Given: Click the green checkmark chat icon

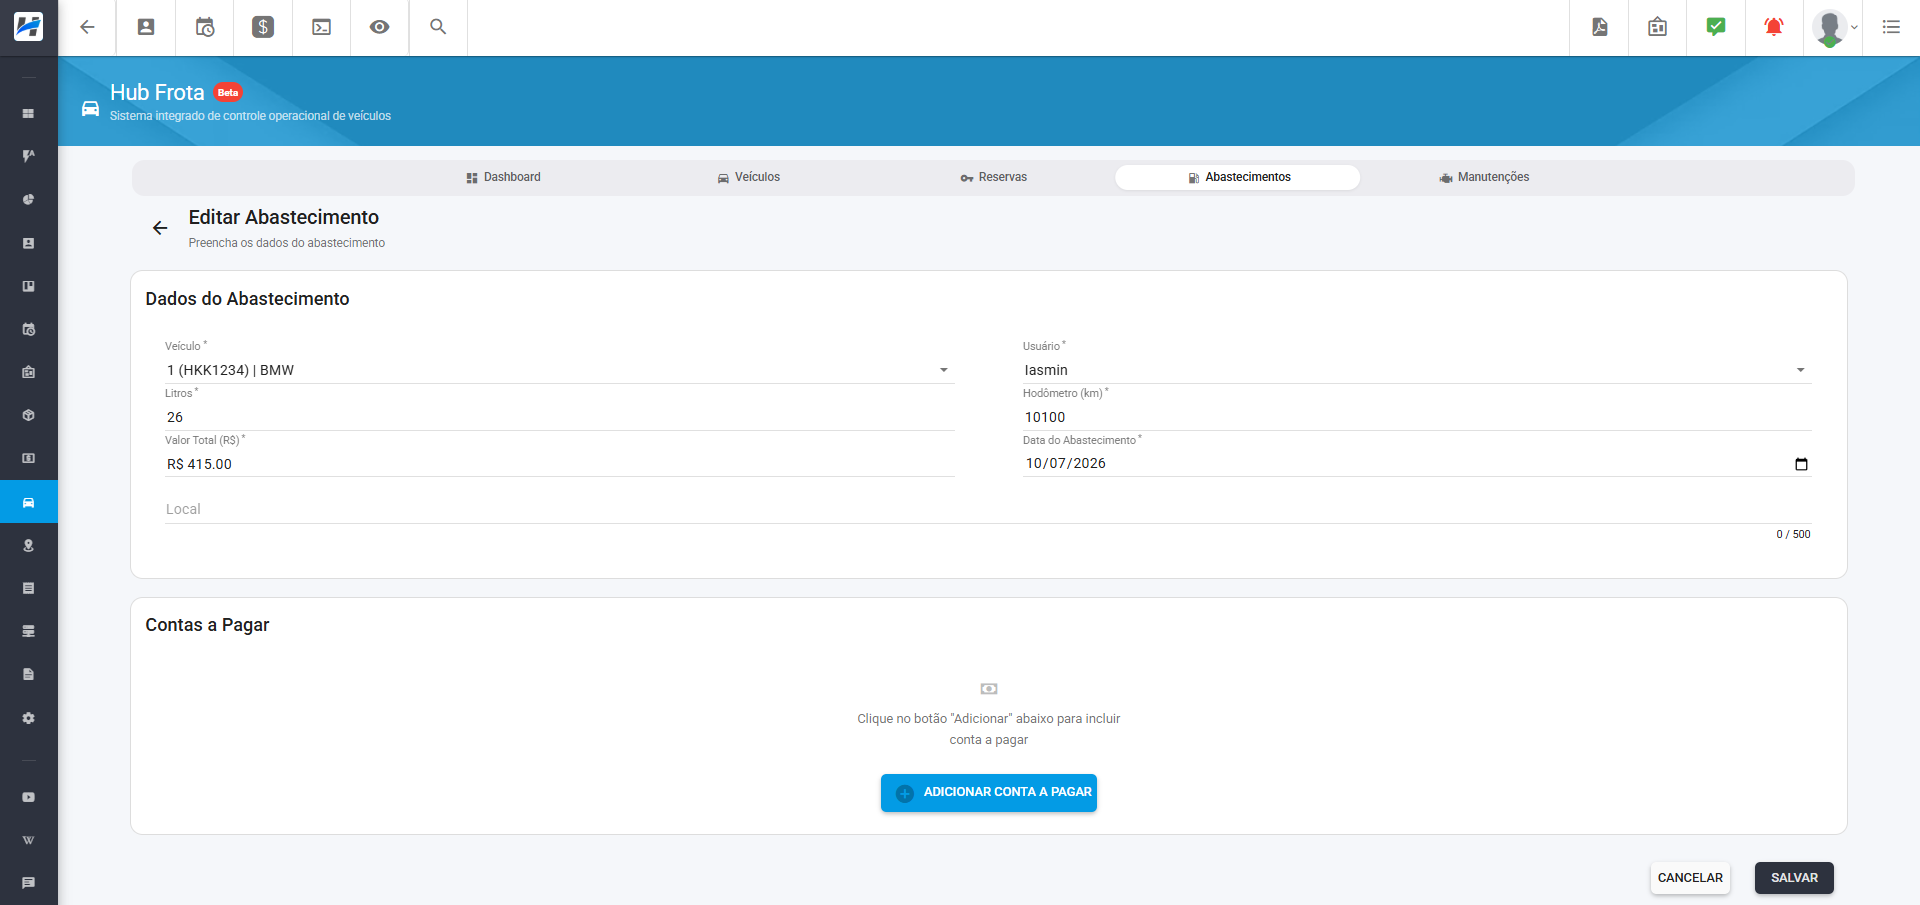Looking at the screenshot, I should point(1716,27).
